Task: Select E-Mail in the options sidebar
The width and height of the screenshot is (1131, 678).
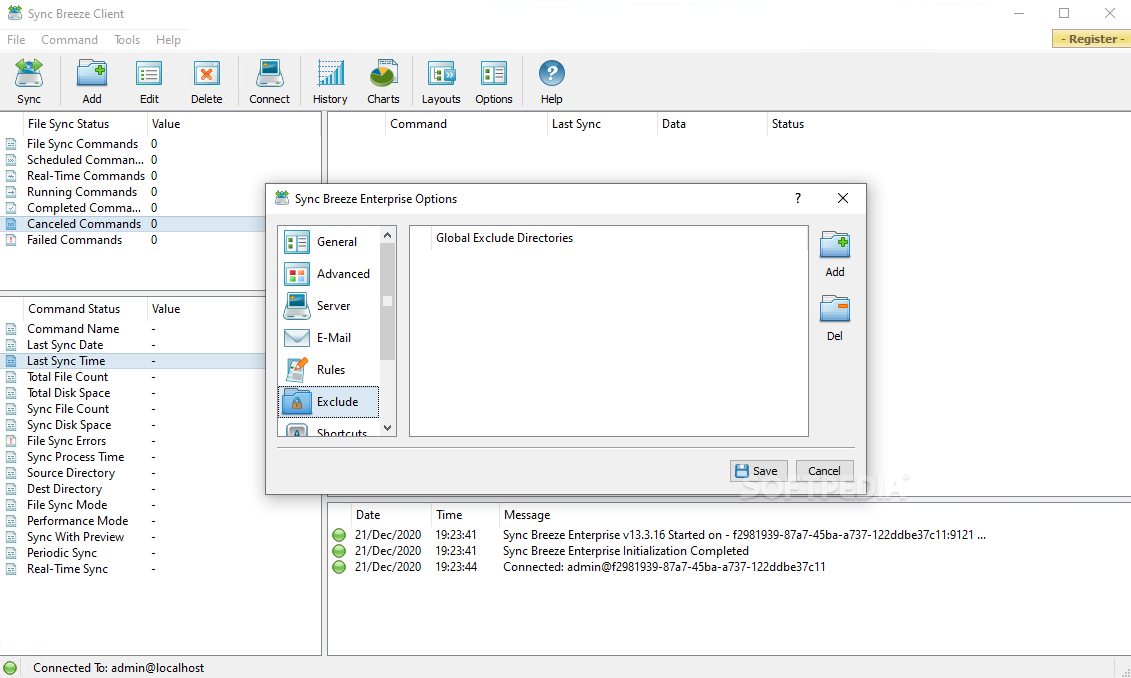Action: point(329,338)
